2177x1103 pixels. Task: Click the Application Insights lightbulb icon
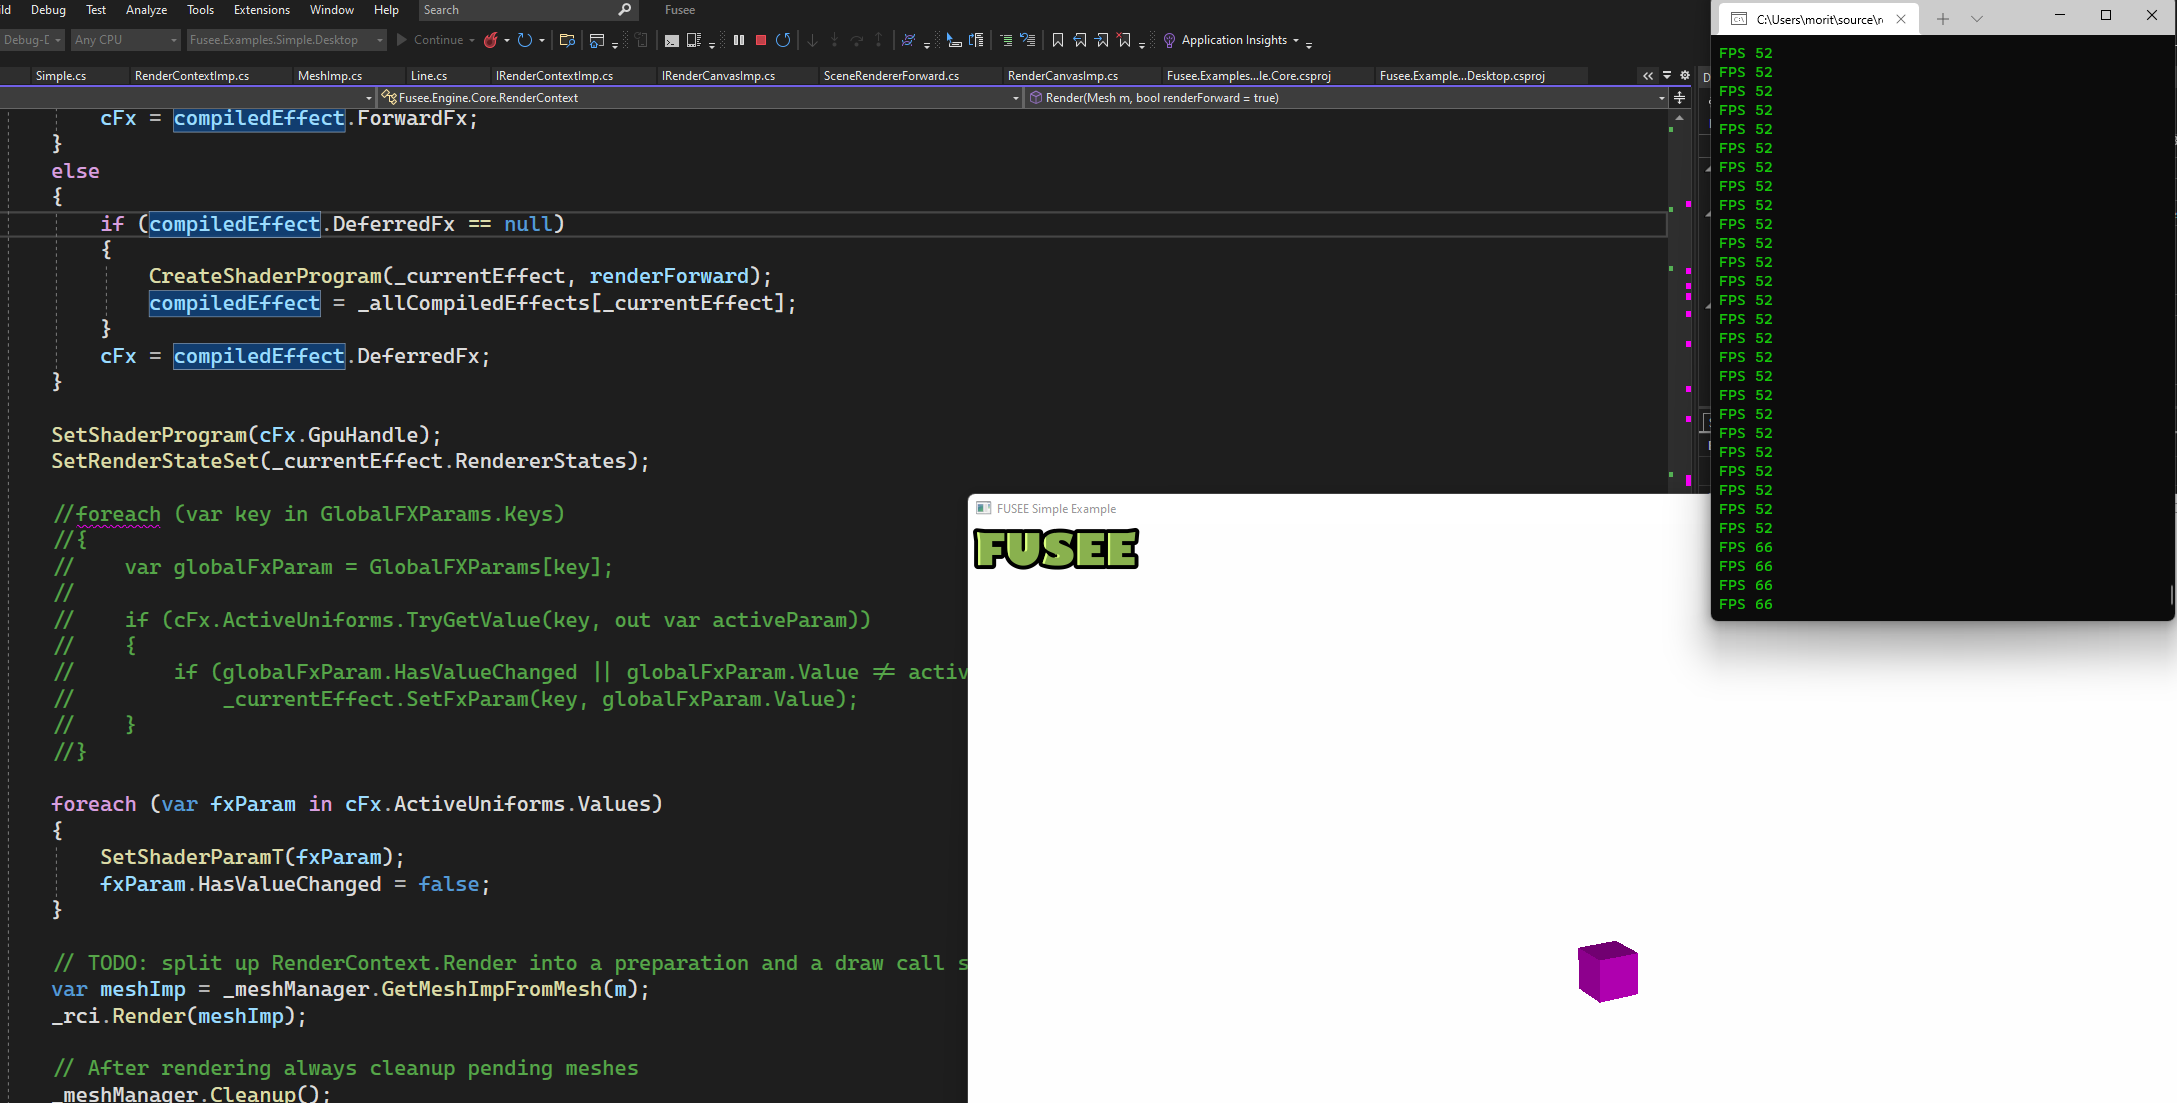(1169, 40)
